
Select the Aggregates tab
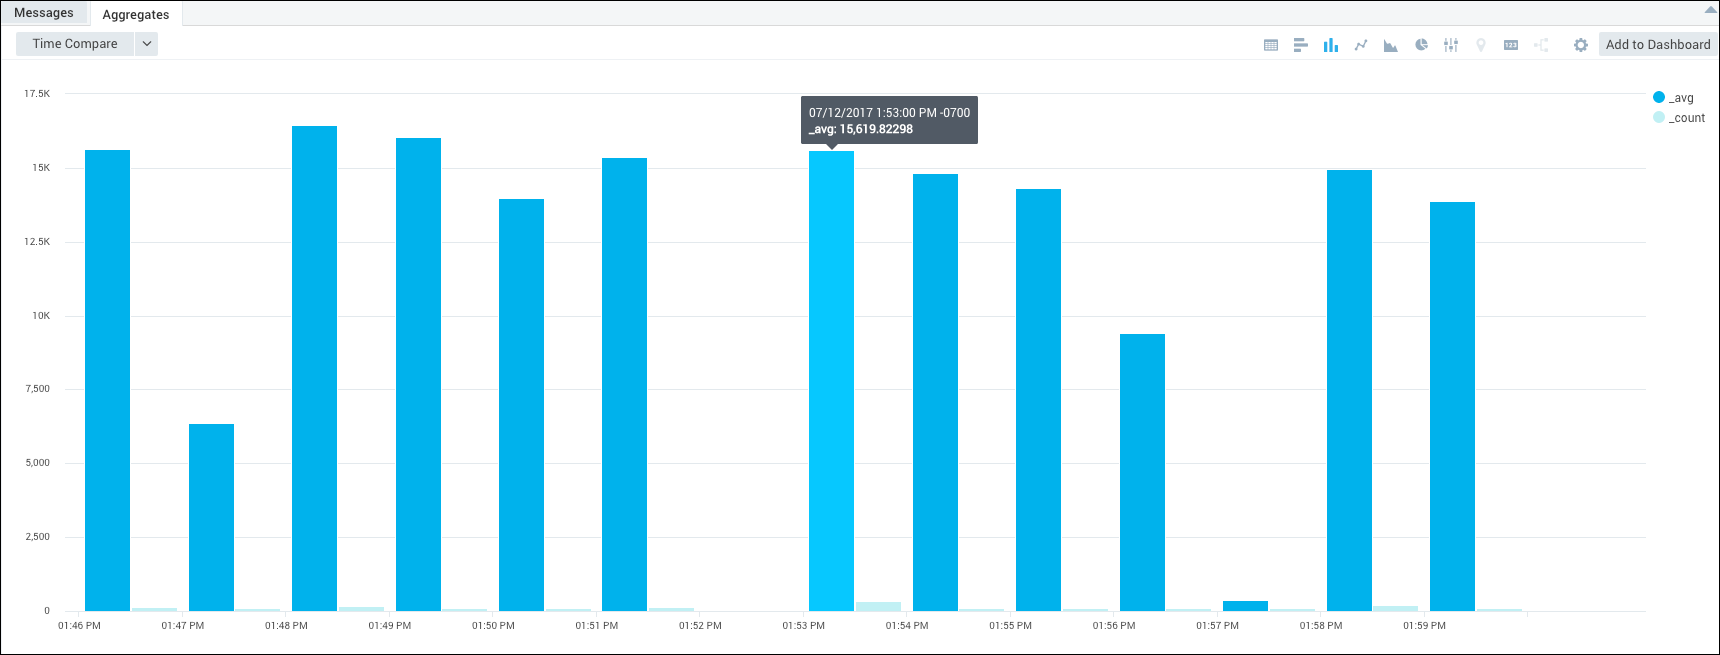[136, 14]
